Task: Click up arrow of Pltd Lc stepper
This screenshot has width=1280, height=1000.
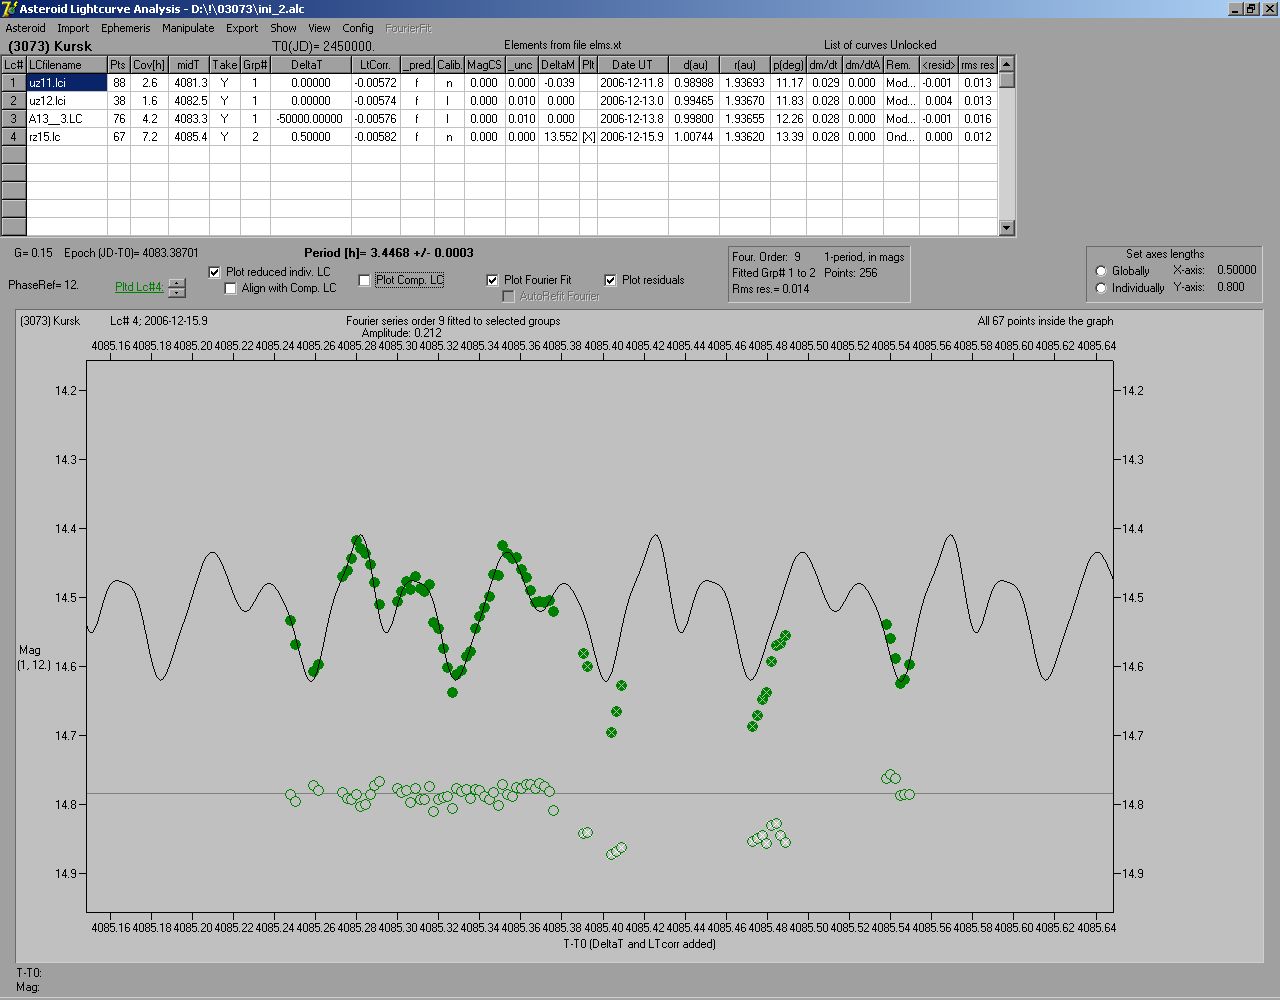Action: (176, 283)
